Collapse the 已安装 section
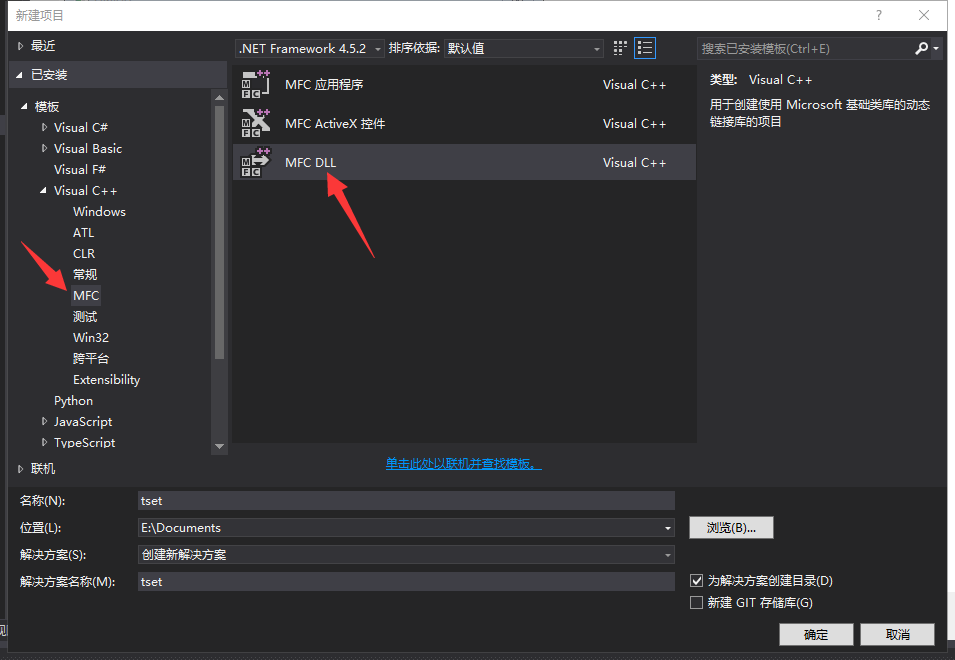This screenshot has width=955, height=660. pyautogui.click(x=19, y=75)
